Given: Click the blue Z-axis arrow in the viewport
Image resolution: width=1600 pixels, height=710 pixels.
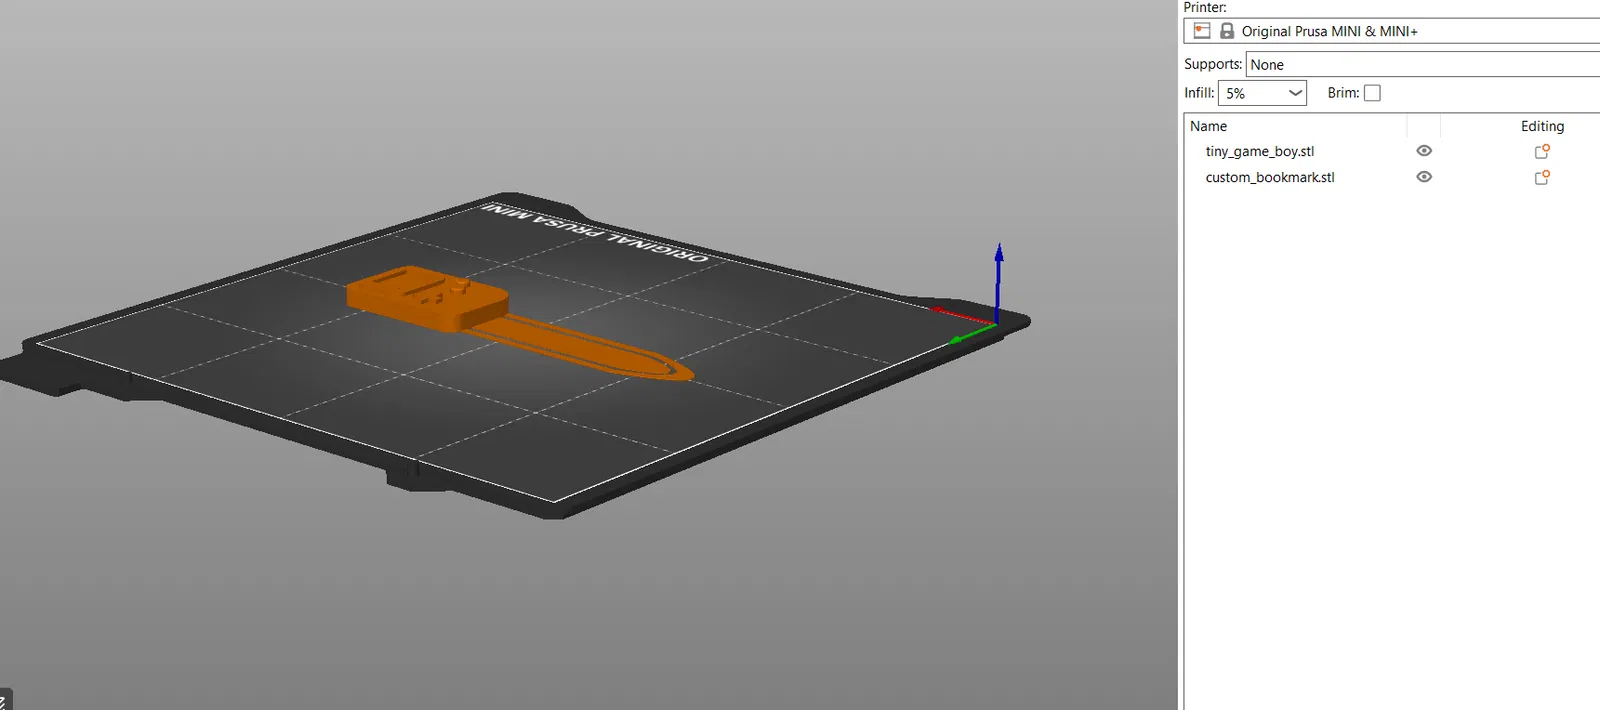Looking at the screenshot, I should coord(998,280).
